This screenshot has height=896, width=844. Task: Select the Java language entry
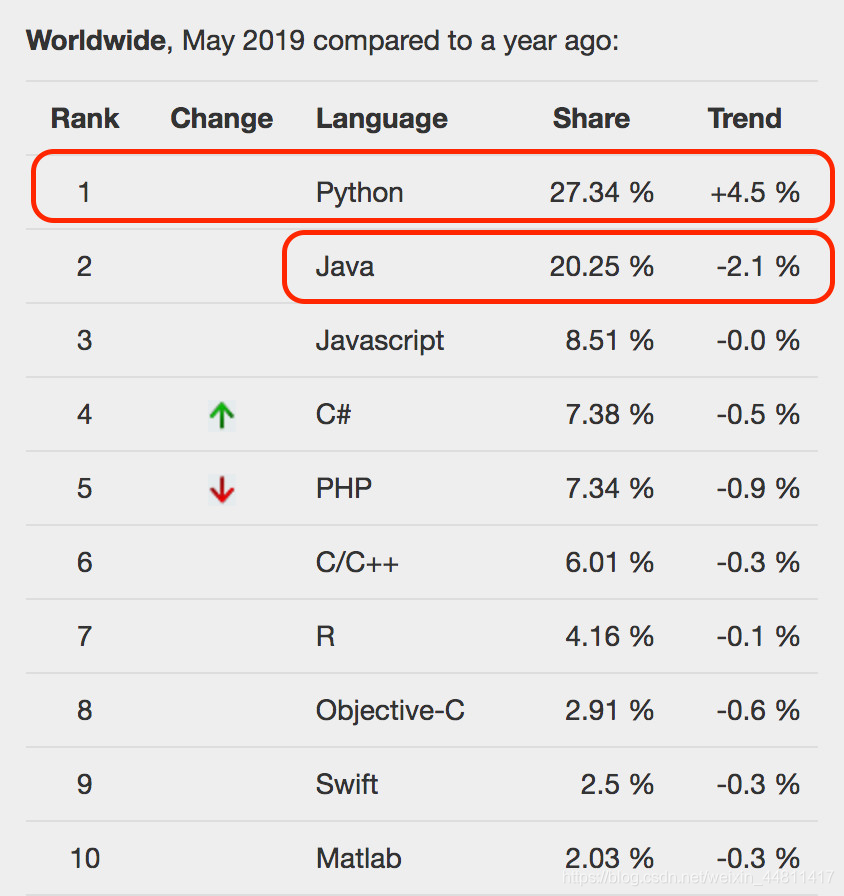click(x=345, y=267)
